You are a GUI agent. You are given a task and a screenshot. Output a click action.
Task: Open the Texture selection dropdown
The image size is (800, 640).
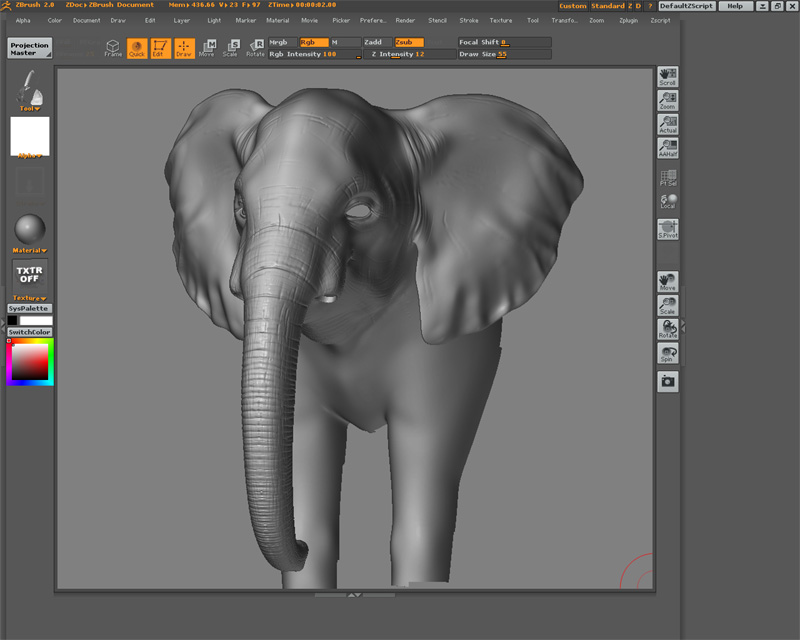[x=30, y=298]
